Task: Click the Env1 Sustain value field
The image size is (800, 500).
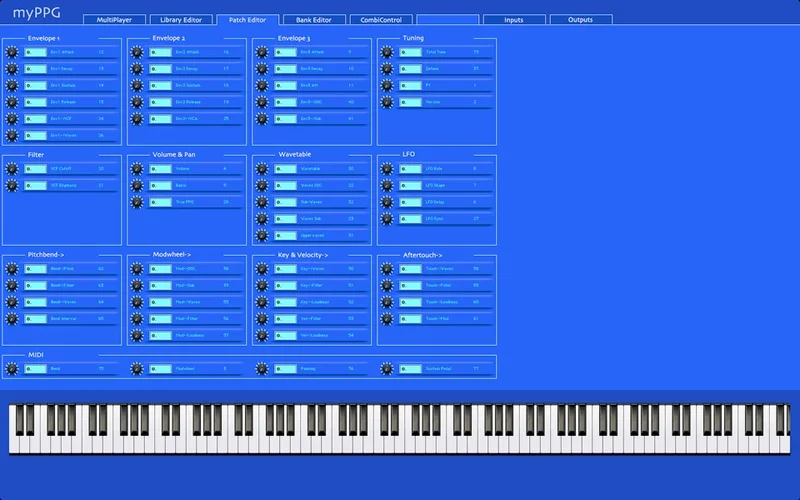Action: 36,86
